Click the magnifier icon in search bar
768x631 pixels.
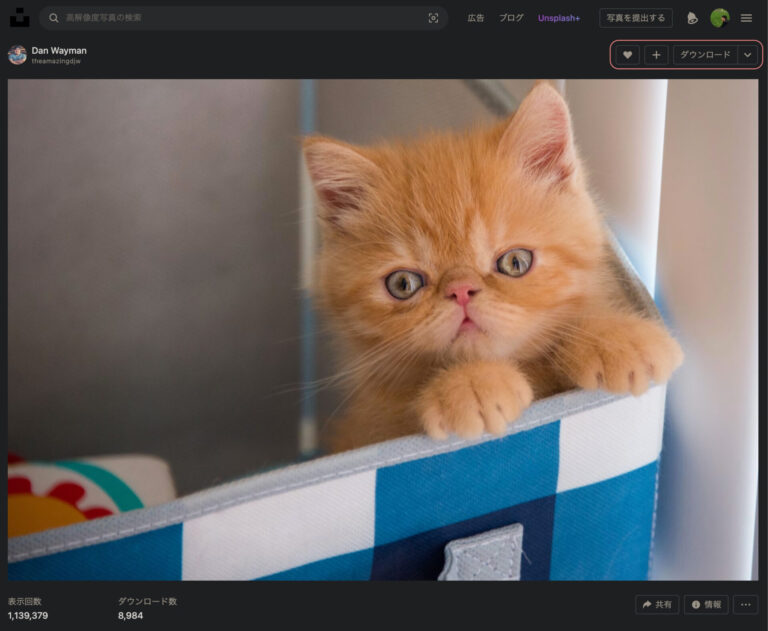[x=53, y=18]
